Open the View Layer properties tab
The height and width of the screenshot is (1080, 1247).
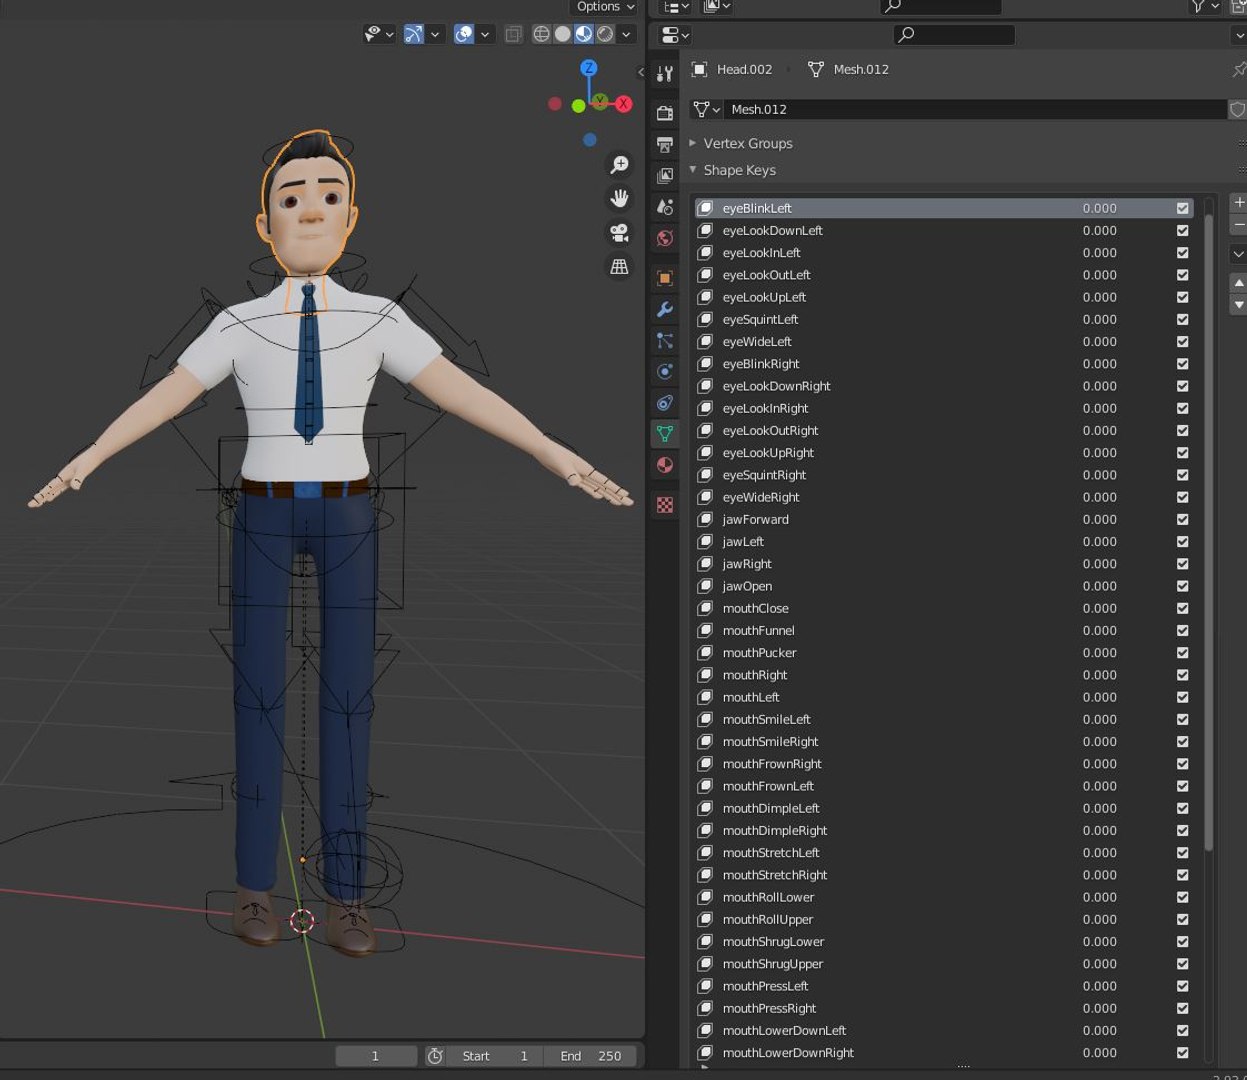click(665, 175)
